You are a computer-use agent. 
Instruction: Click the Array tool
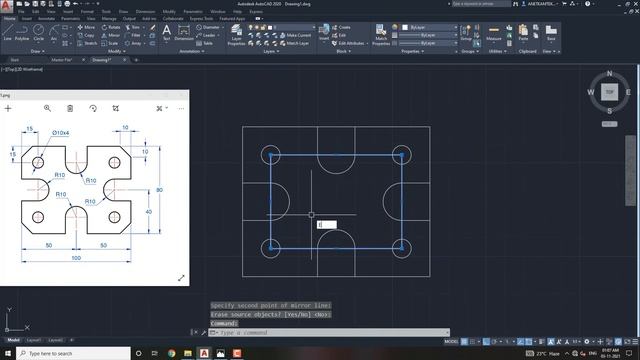click(133, 43)
